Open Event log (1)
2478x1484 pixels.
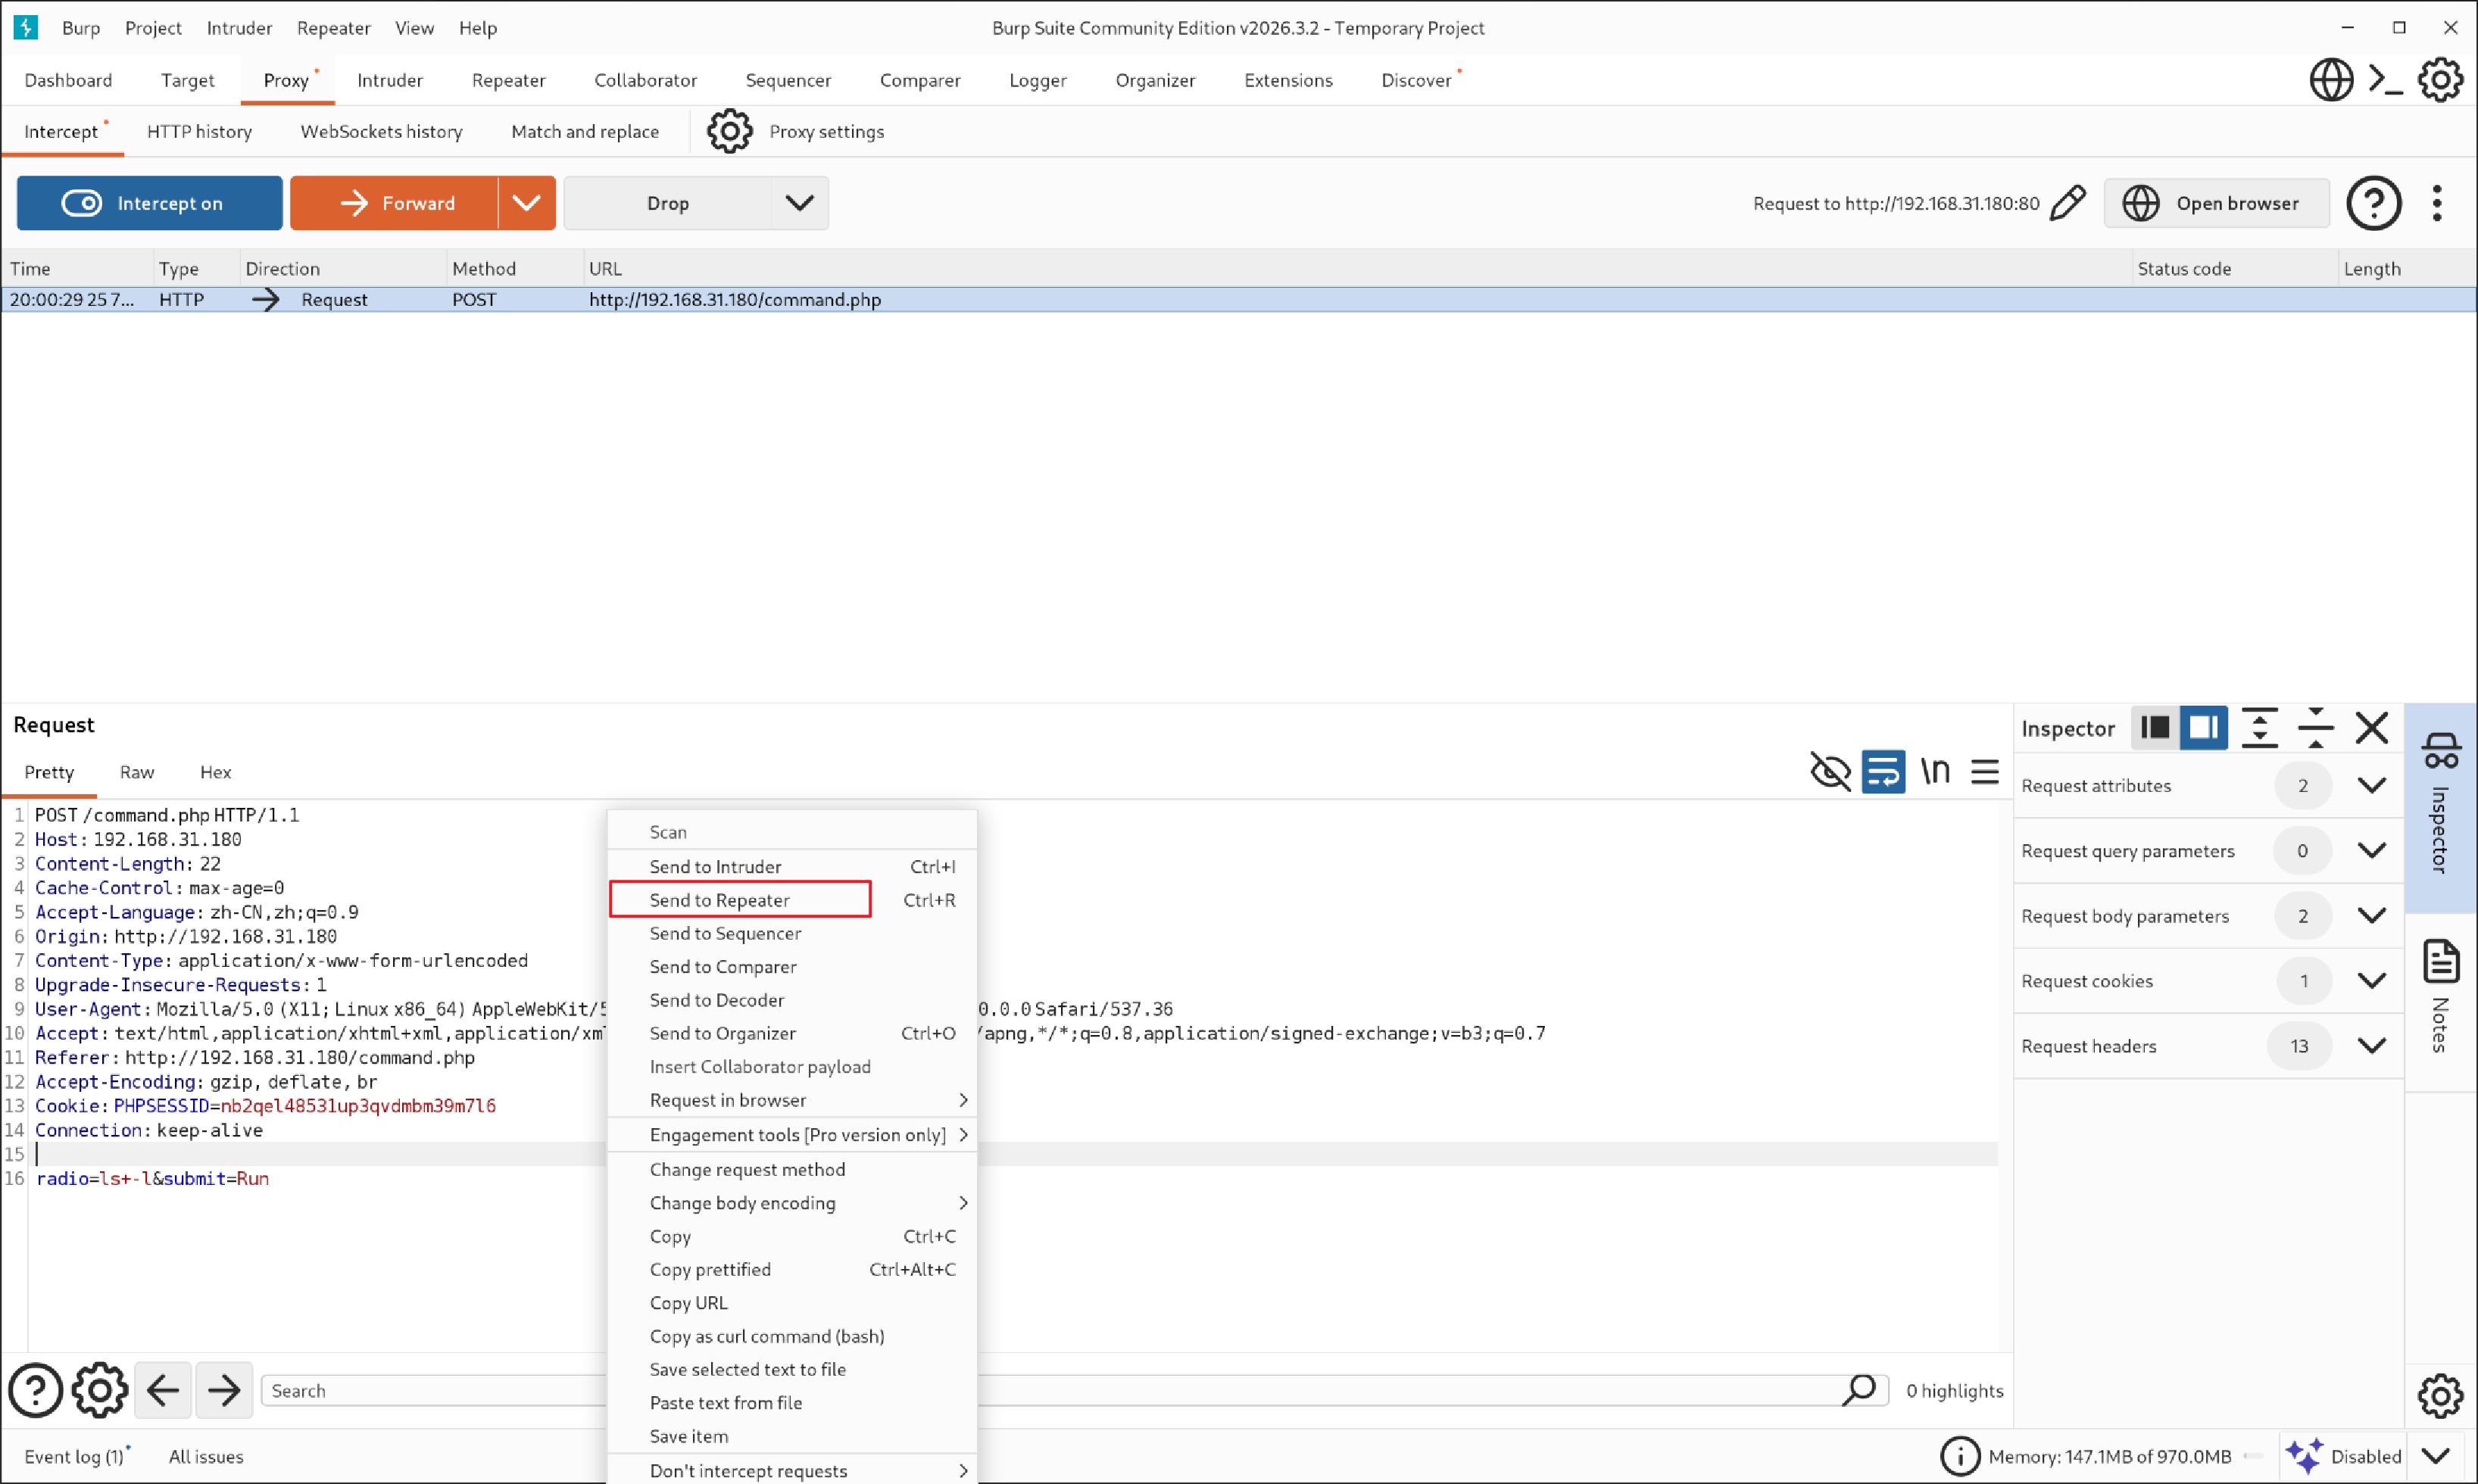[75, 1456]
